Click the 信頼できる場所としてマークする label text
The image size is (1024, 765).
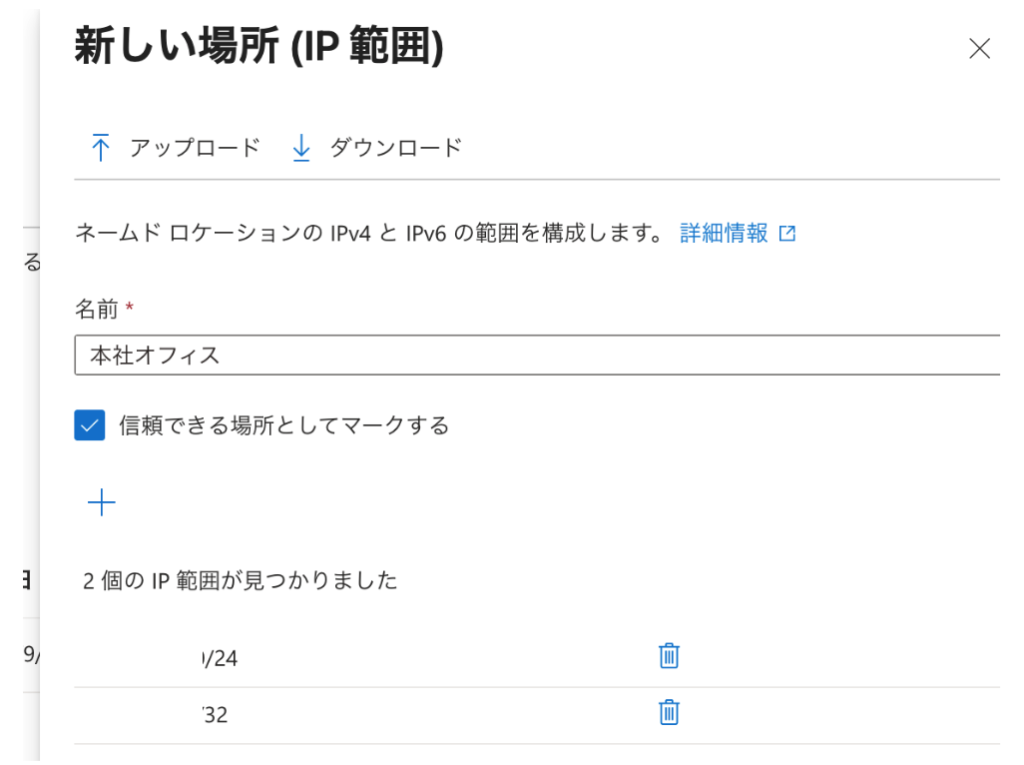click(x=284, y=426)
